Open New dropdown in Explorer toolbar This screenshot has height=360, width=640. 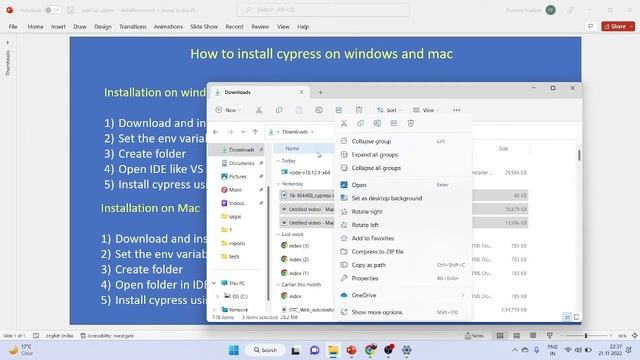(x=228, y=110)
